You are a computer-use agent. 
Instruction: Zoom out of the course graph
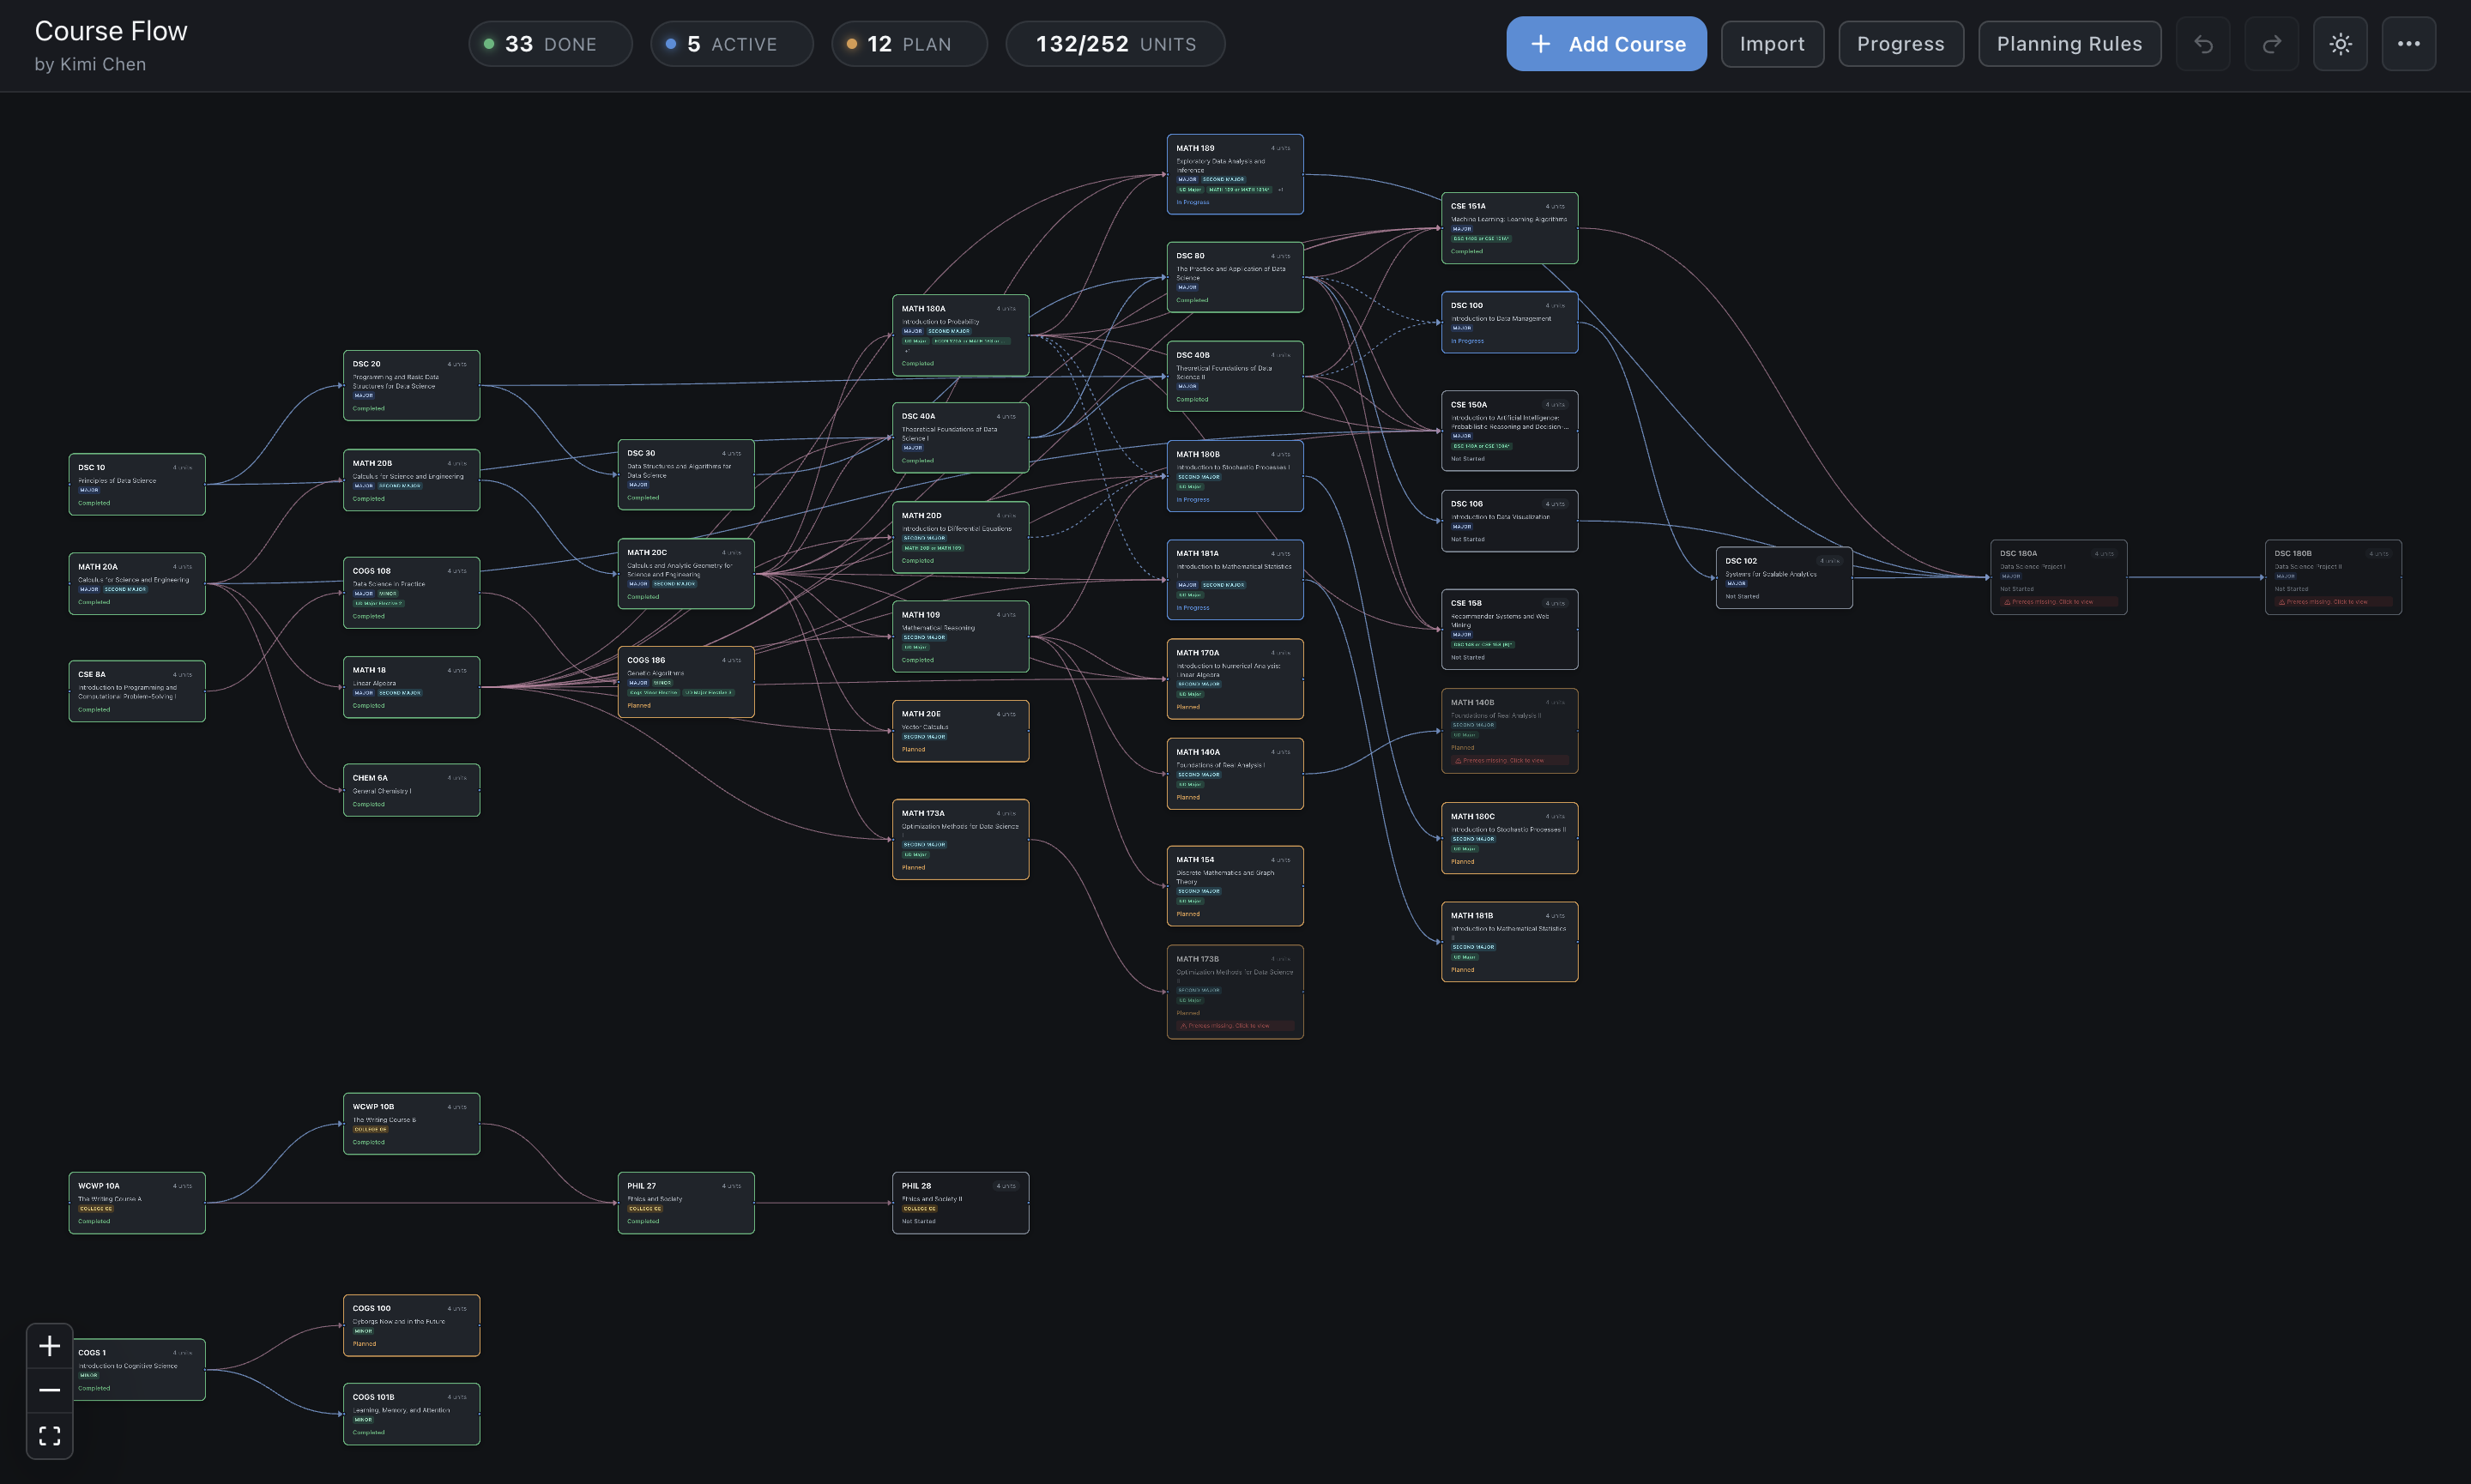click(49, 1390)
